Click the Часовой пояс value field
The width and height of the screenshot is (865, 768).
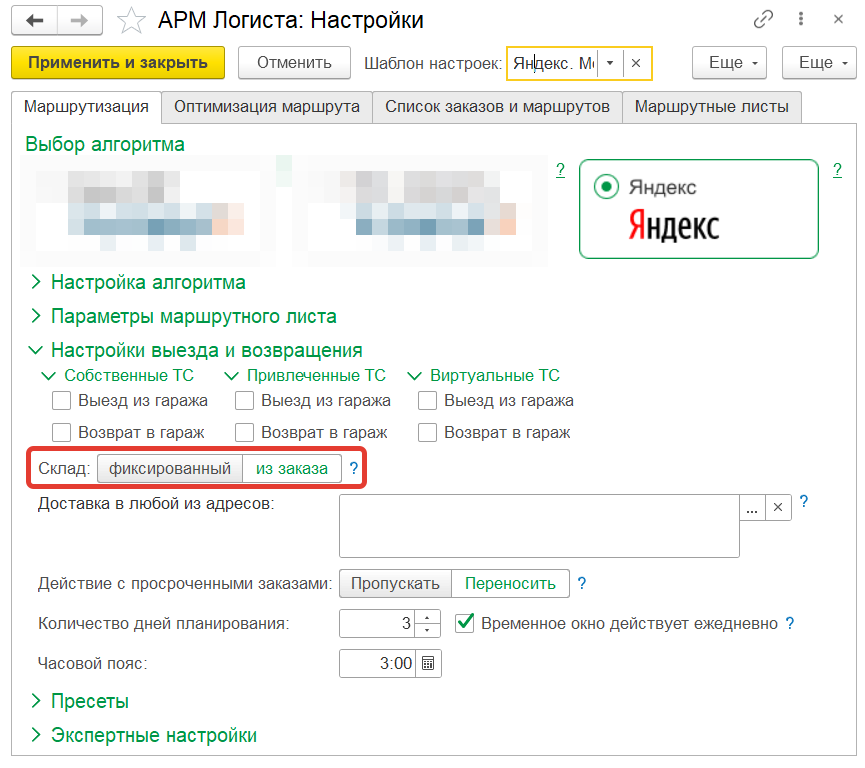(x=378, y=663)
